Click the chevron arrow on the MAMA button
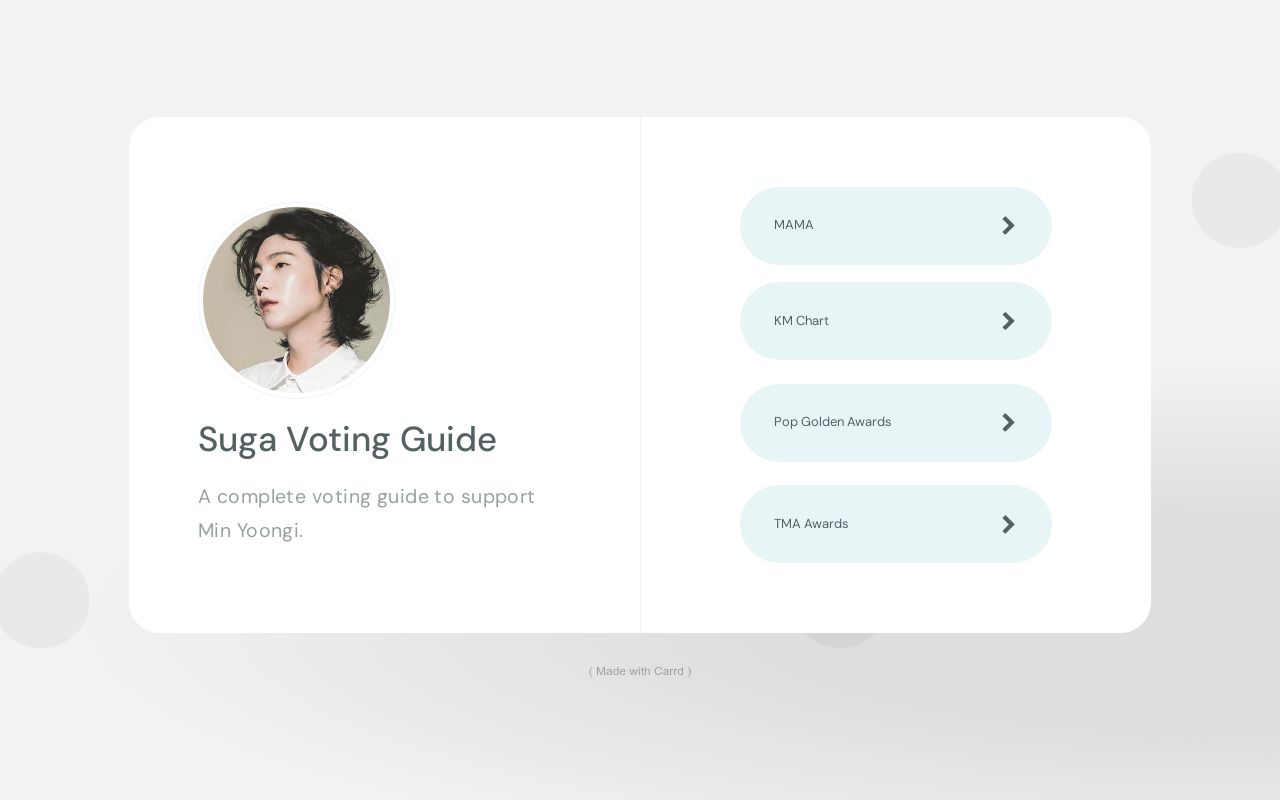 (x=1008, y=225)
